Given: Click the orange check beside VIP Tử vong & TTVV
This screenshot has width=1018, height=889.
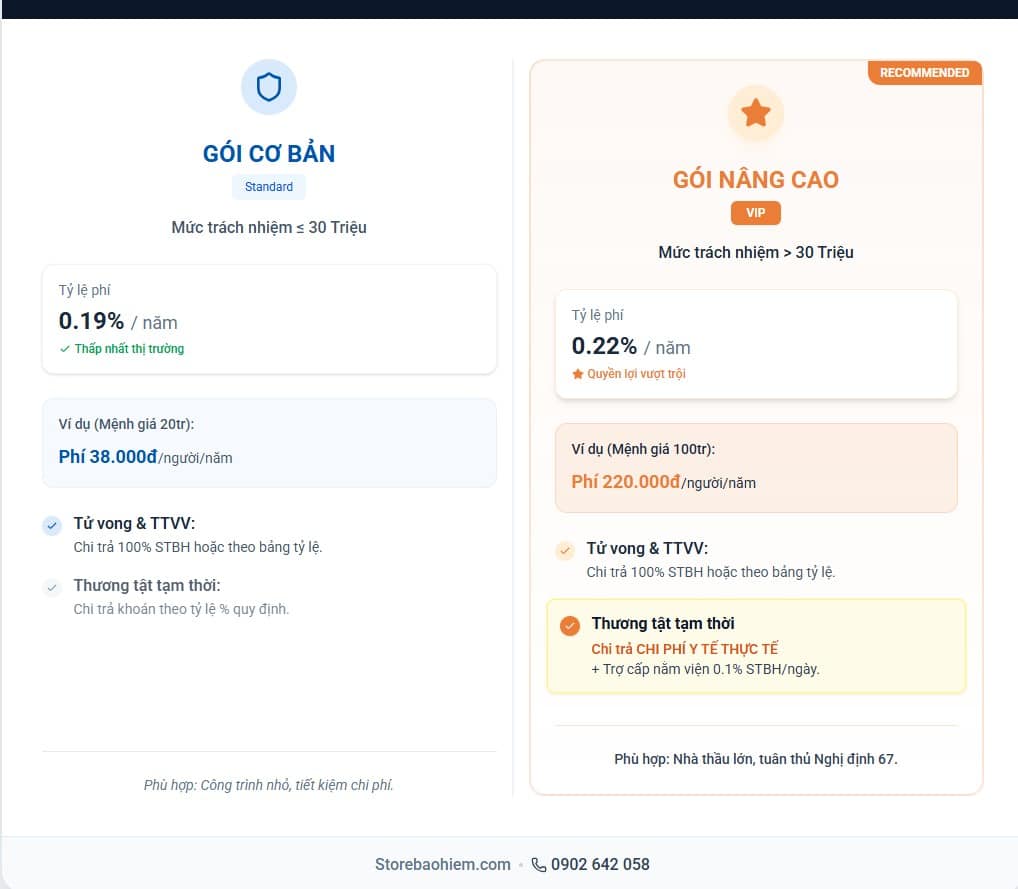Looking at the screenshot, I should coord(565,551).
